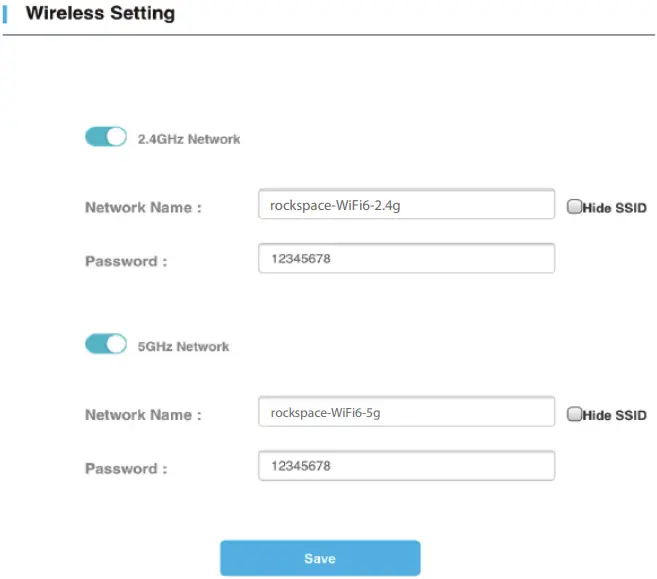This screenshot has width=657, height=579.
Task: Click the Hide SSID label beside 2.4GHz name
Action: tap(614, 208)
